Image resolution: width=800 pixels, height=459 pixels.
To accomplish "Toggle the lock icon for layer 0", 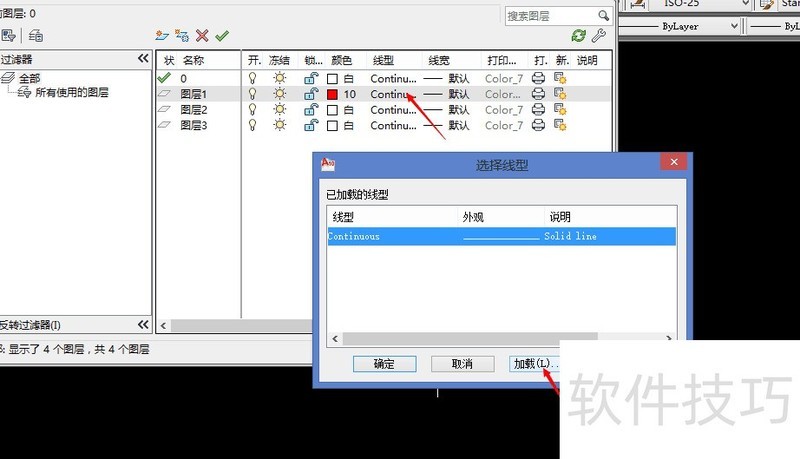I will click(311, 78).
